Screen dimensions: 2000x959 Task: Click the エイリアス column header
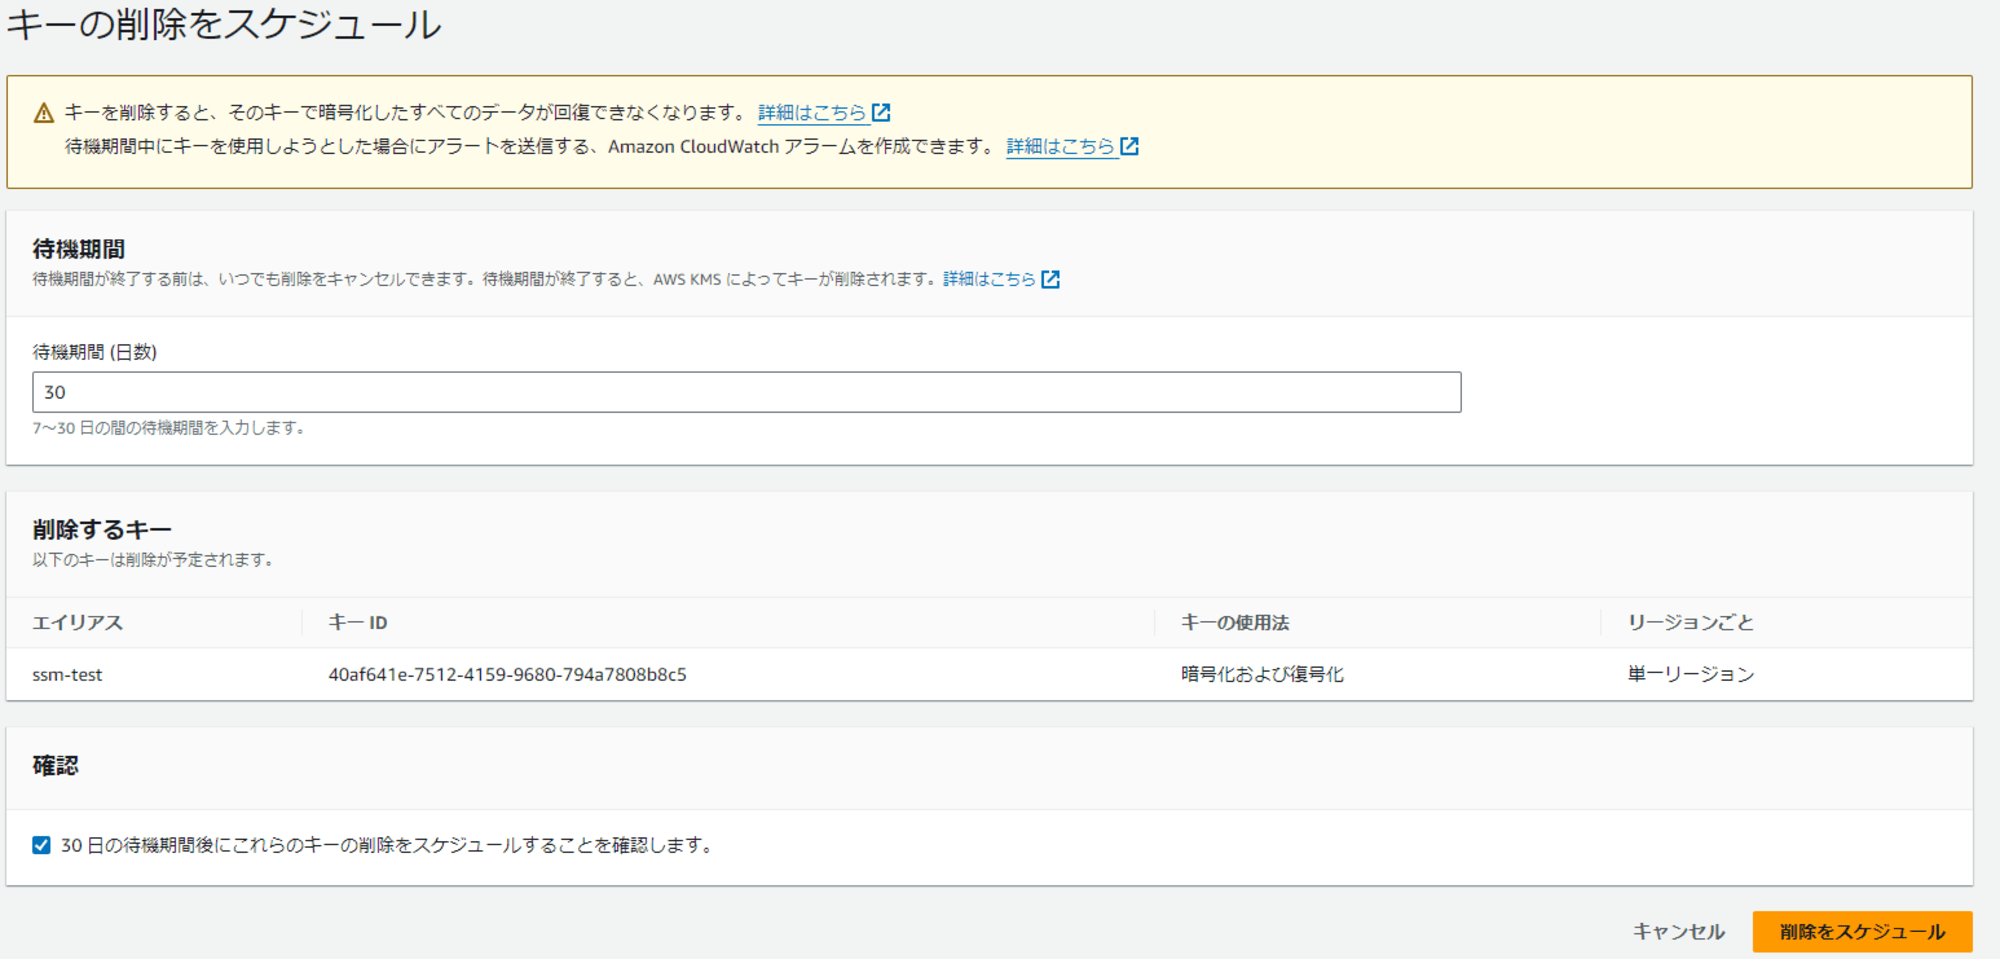click(78, 623)
